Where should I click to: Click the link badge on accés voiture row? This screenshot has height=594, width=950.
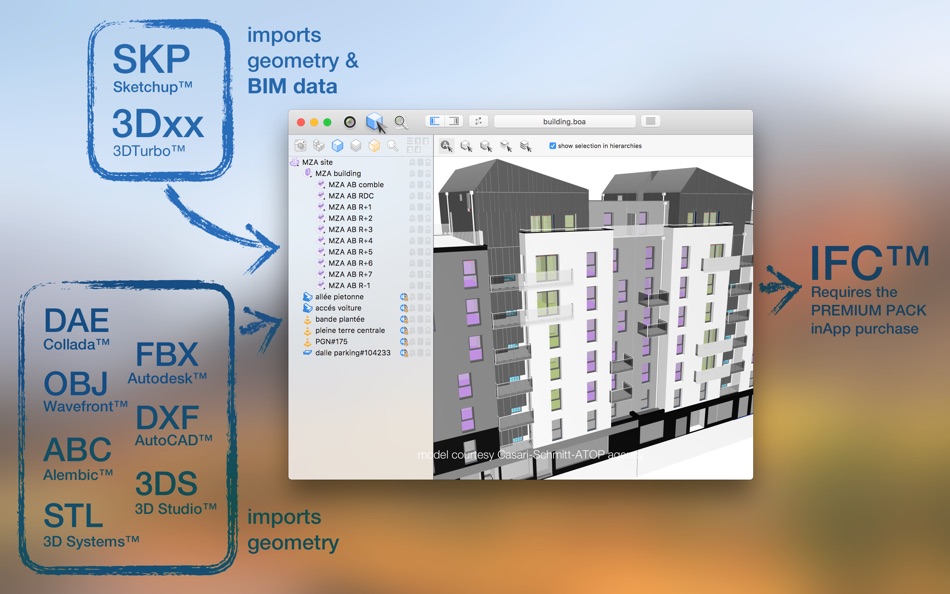[x=404, y=308]
